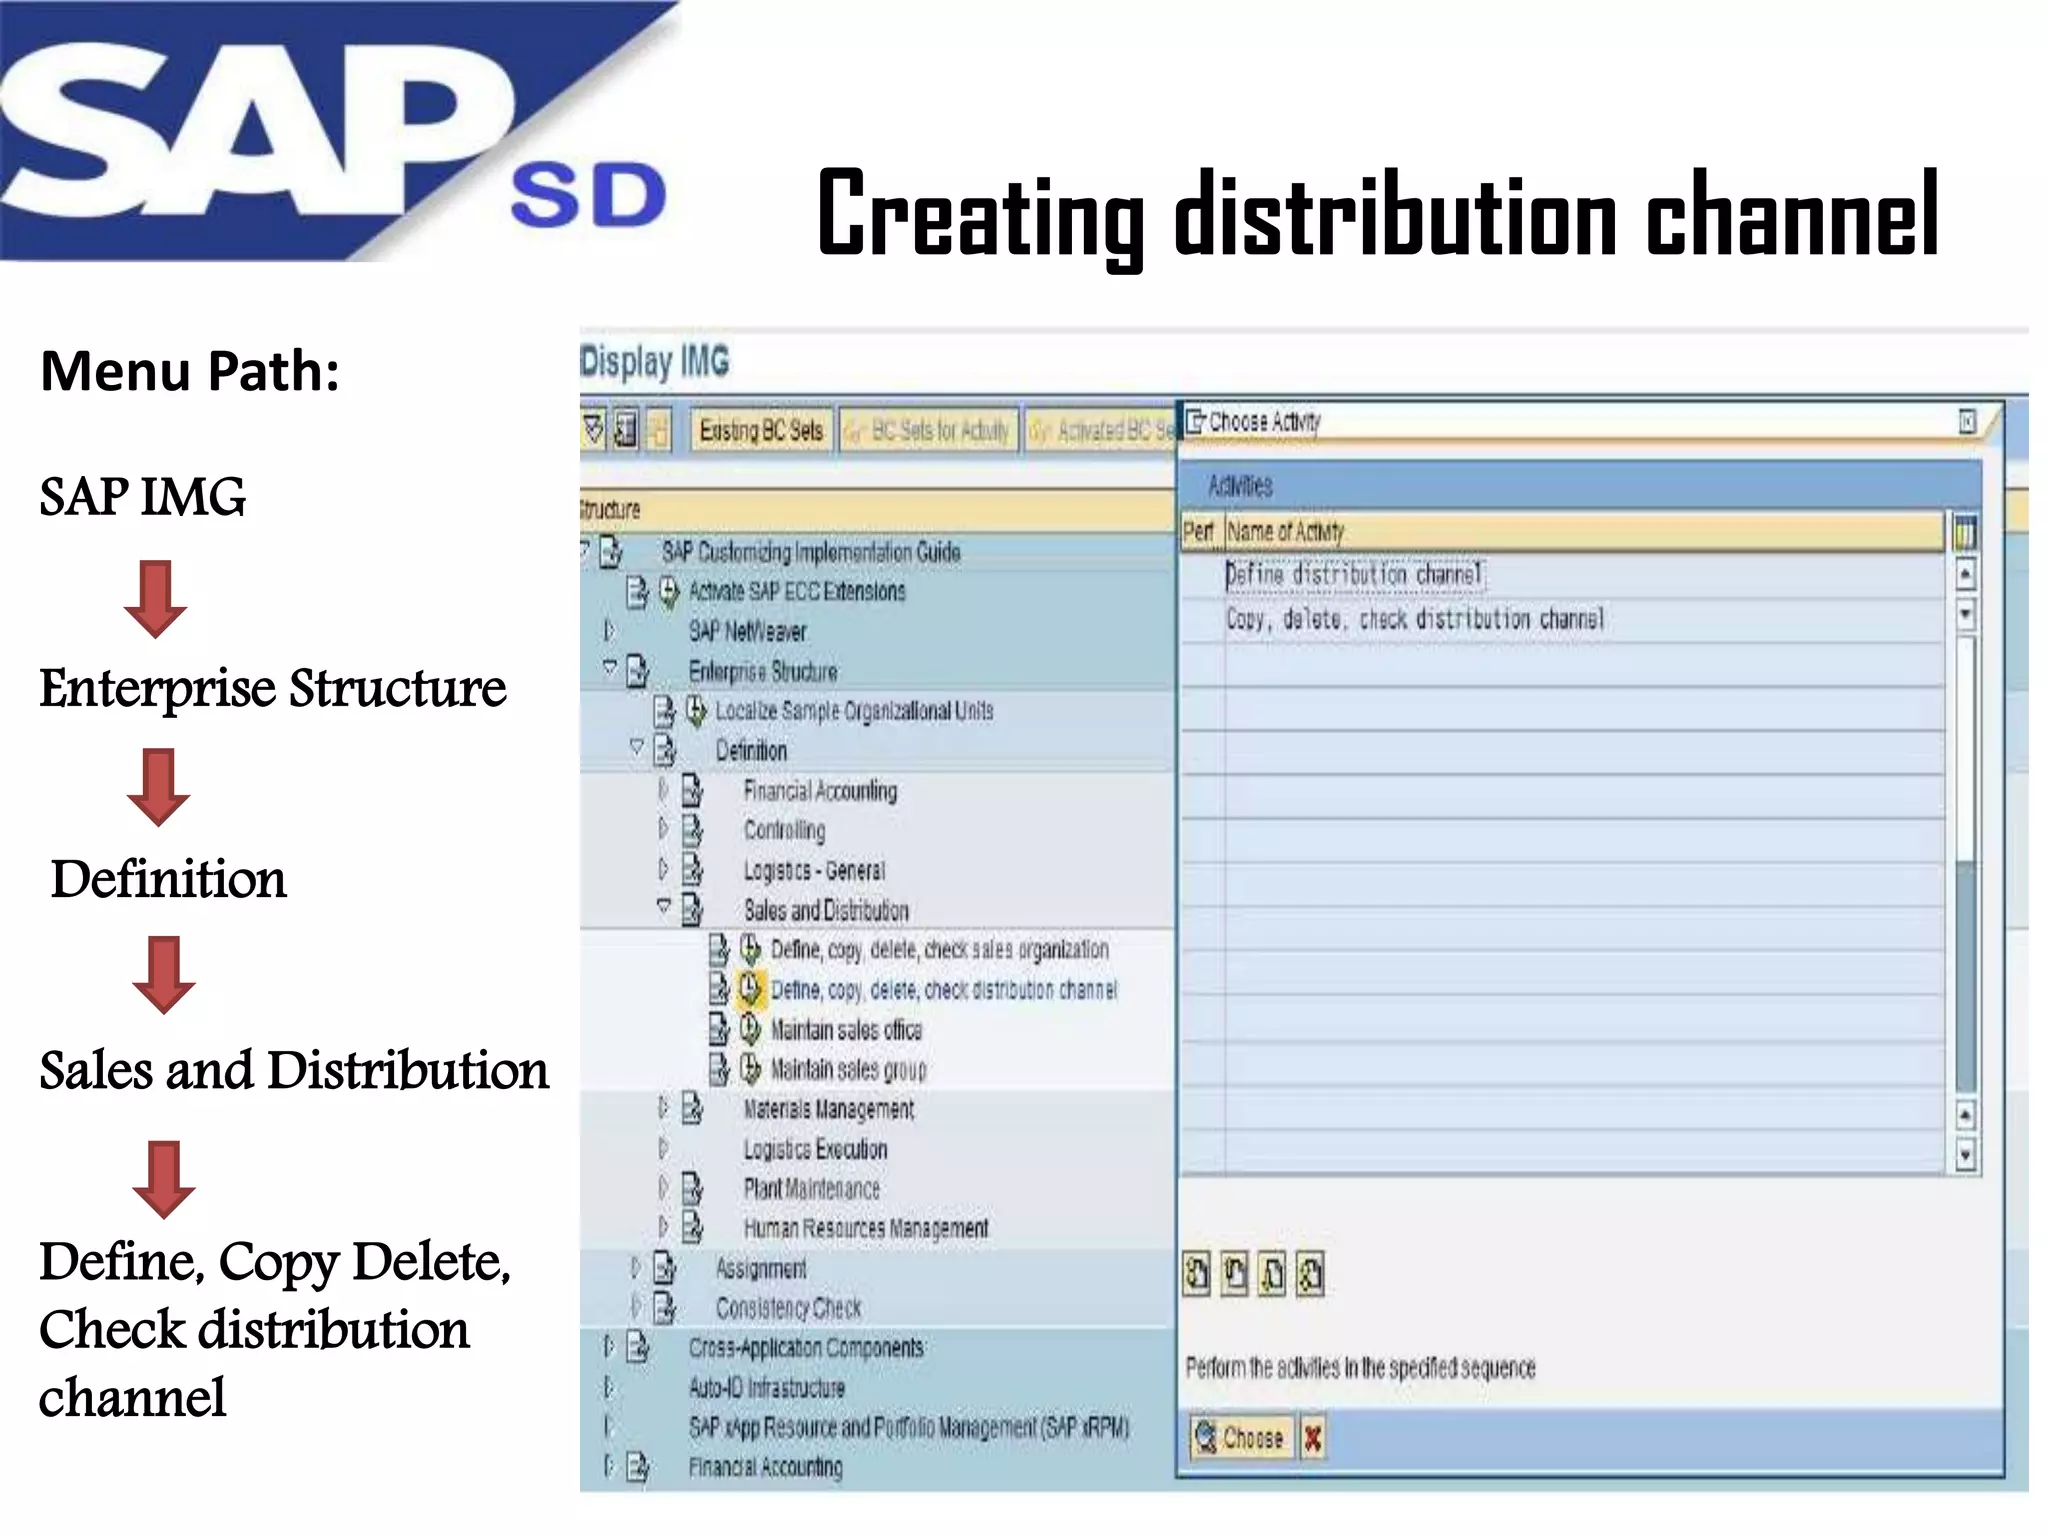Close the Choose Activity dialog
Viewport: 2048px width, 1536px height.
(1967, 422)
